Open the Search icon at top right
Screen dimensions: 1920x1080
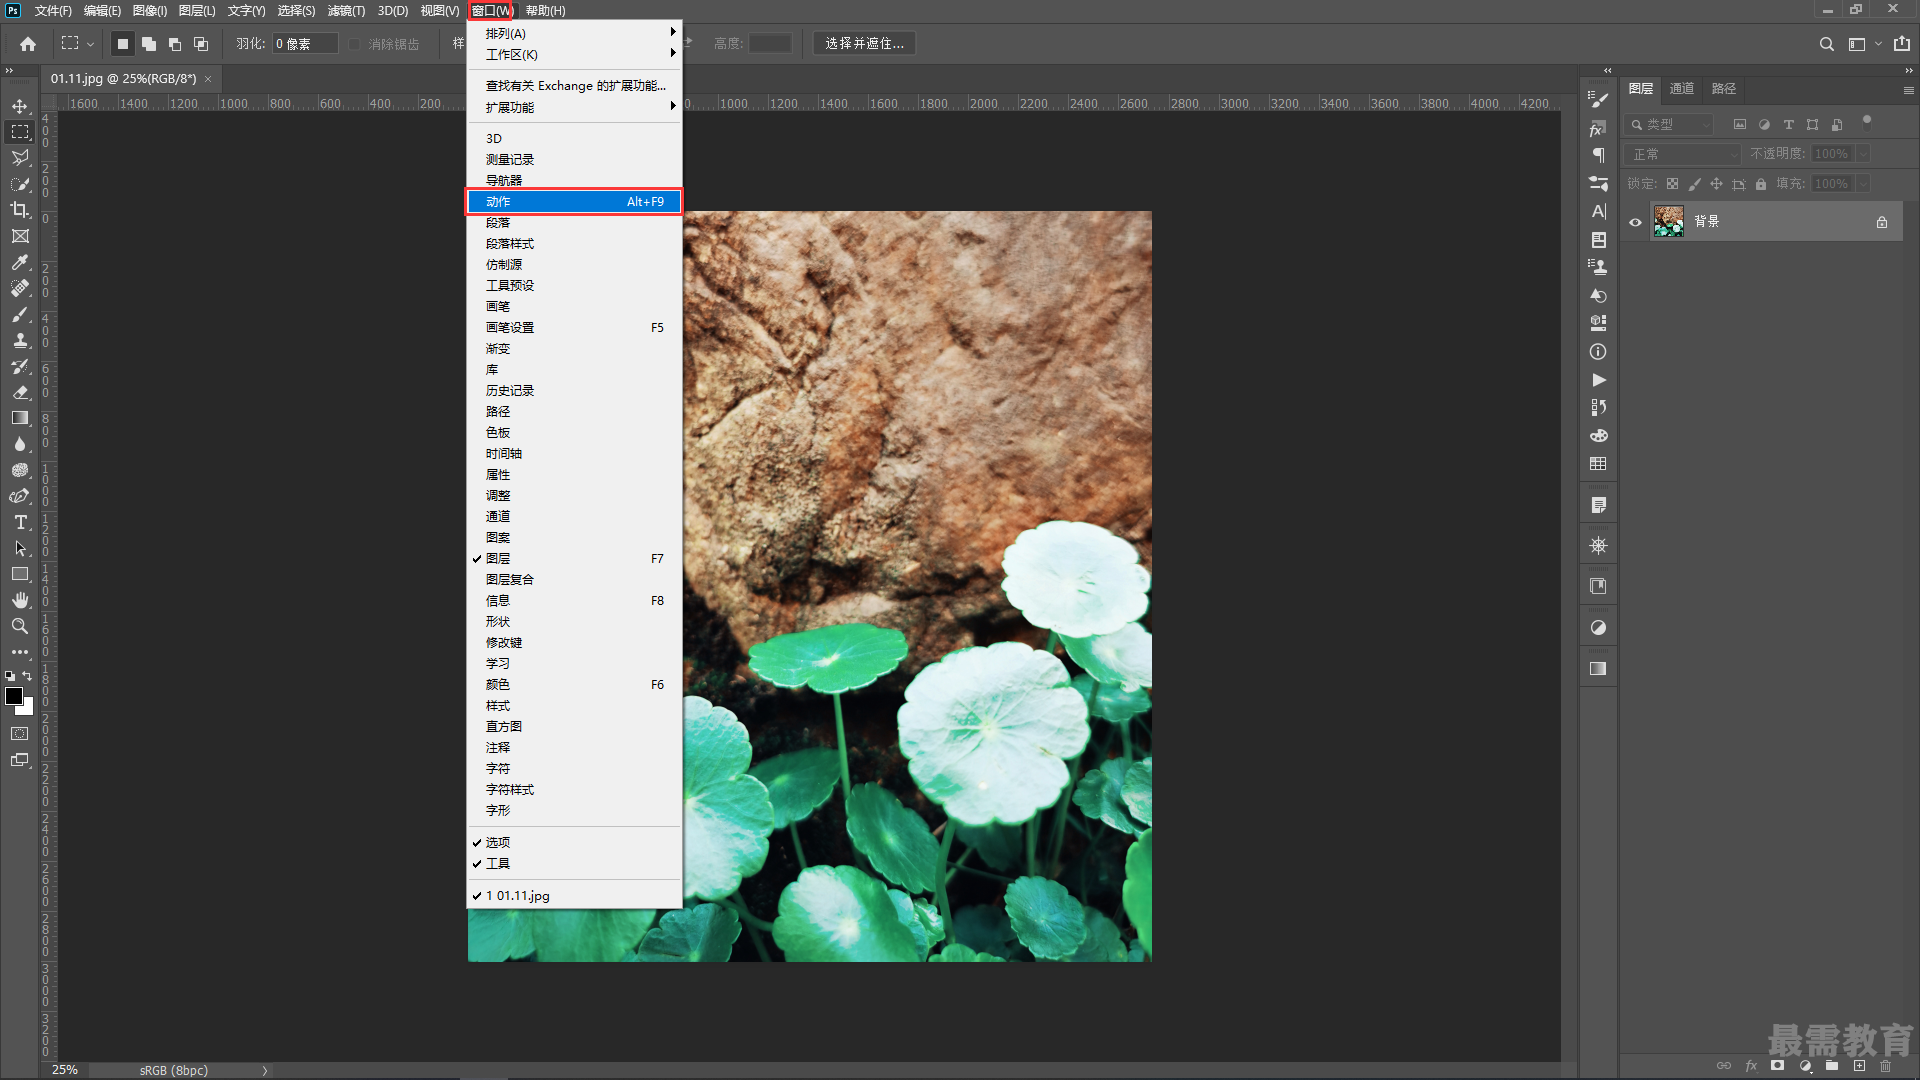[1827, 44]
